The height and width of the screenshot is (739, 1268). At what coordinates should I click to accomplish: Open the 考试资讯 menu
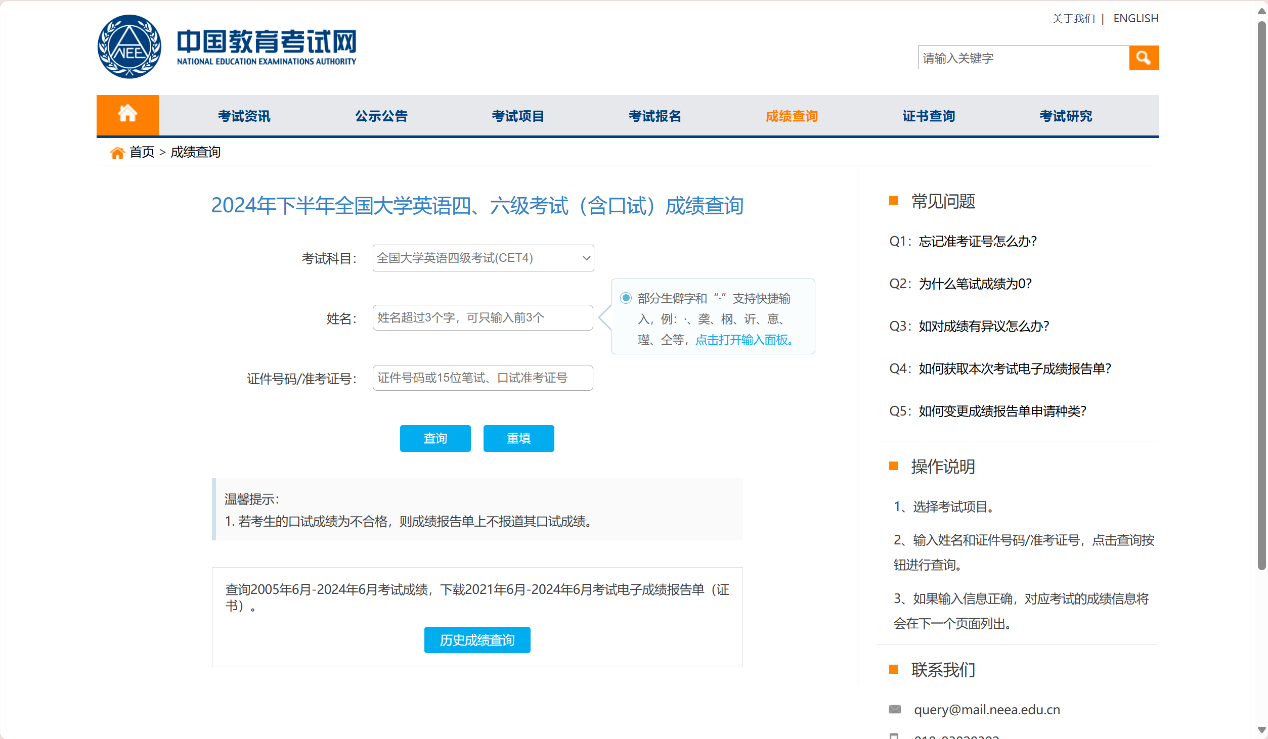(244, 116)
